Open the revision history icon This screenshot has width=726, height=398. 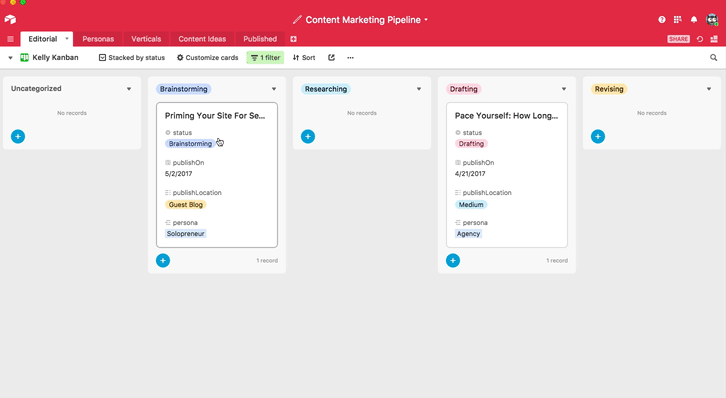tap(700, 39)
